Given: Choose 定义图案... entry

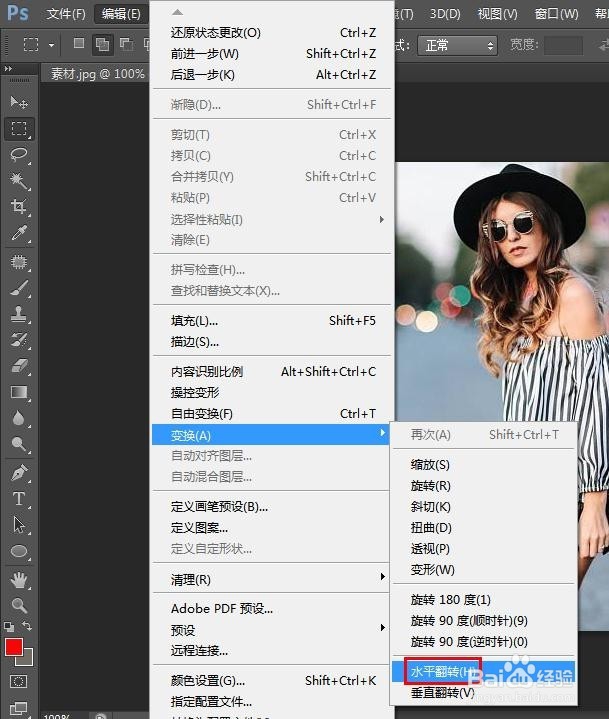Looking at the screenshot, I should pos(271,528).
